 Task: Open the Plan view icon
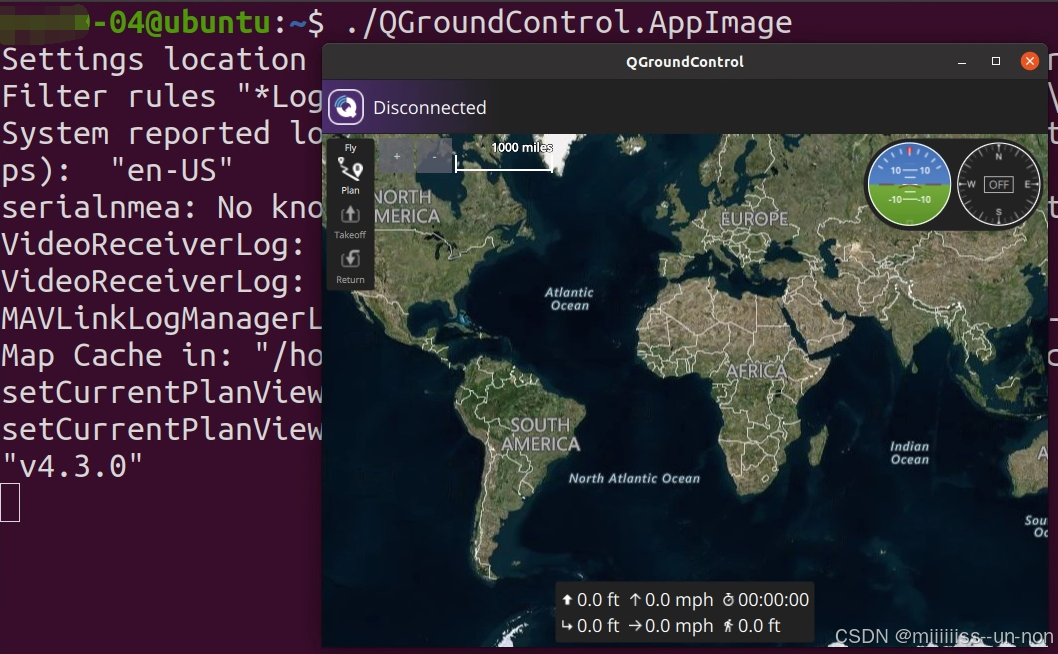tap(350, 169)
